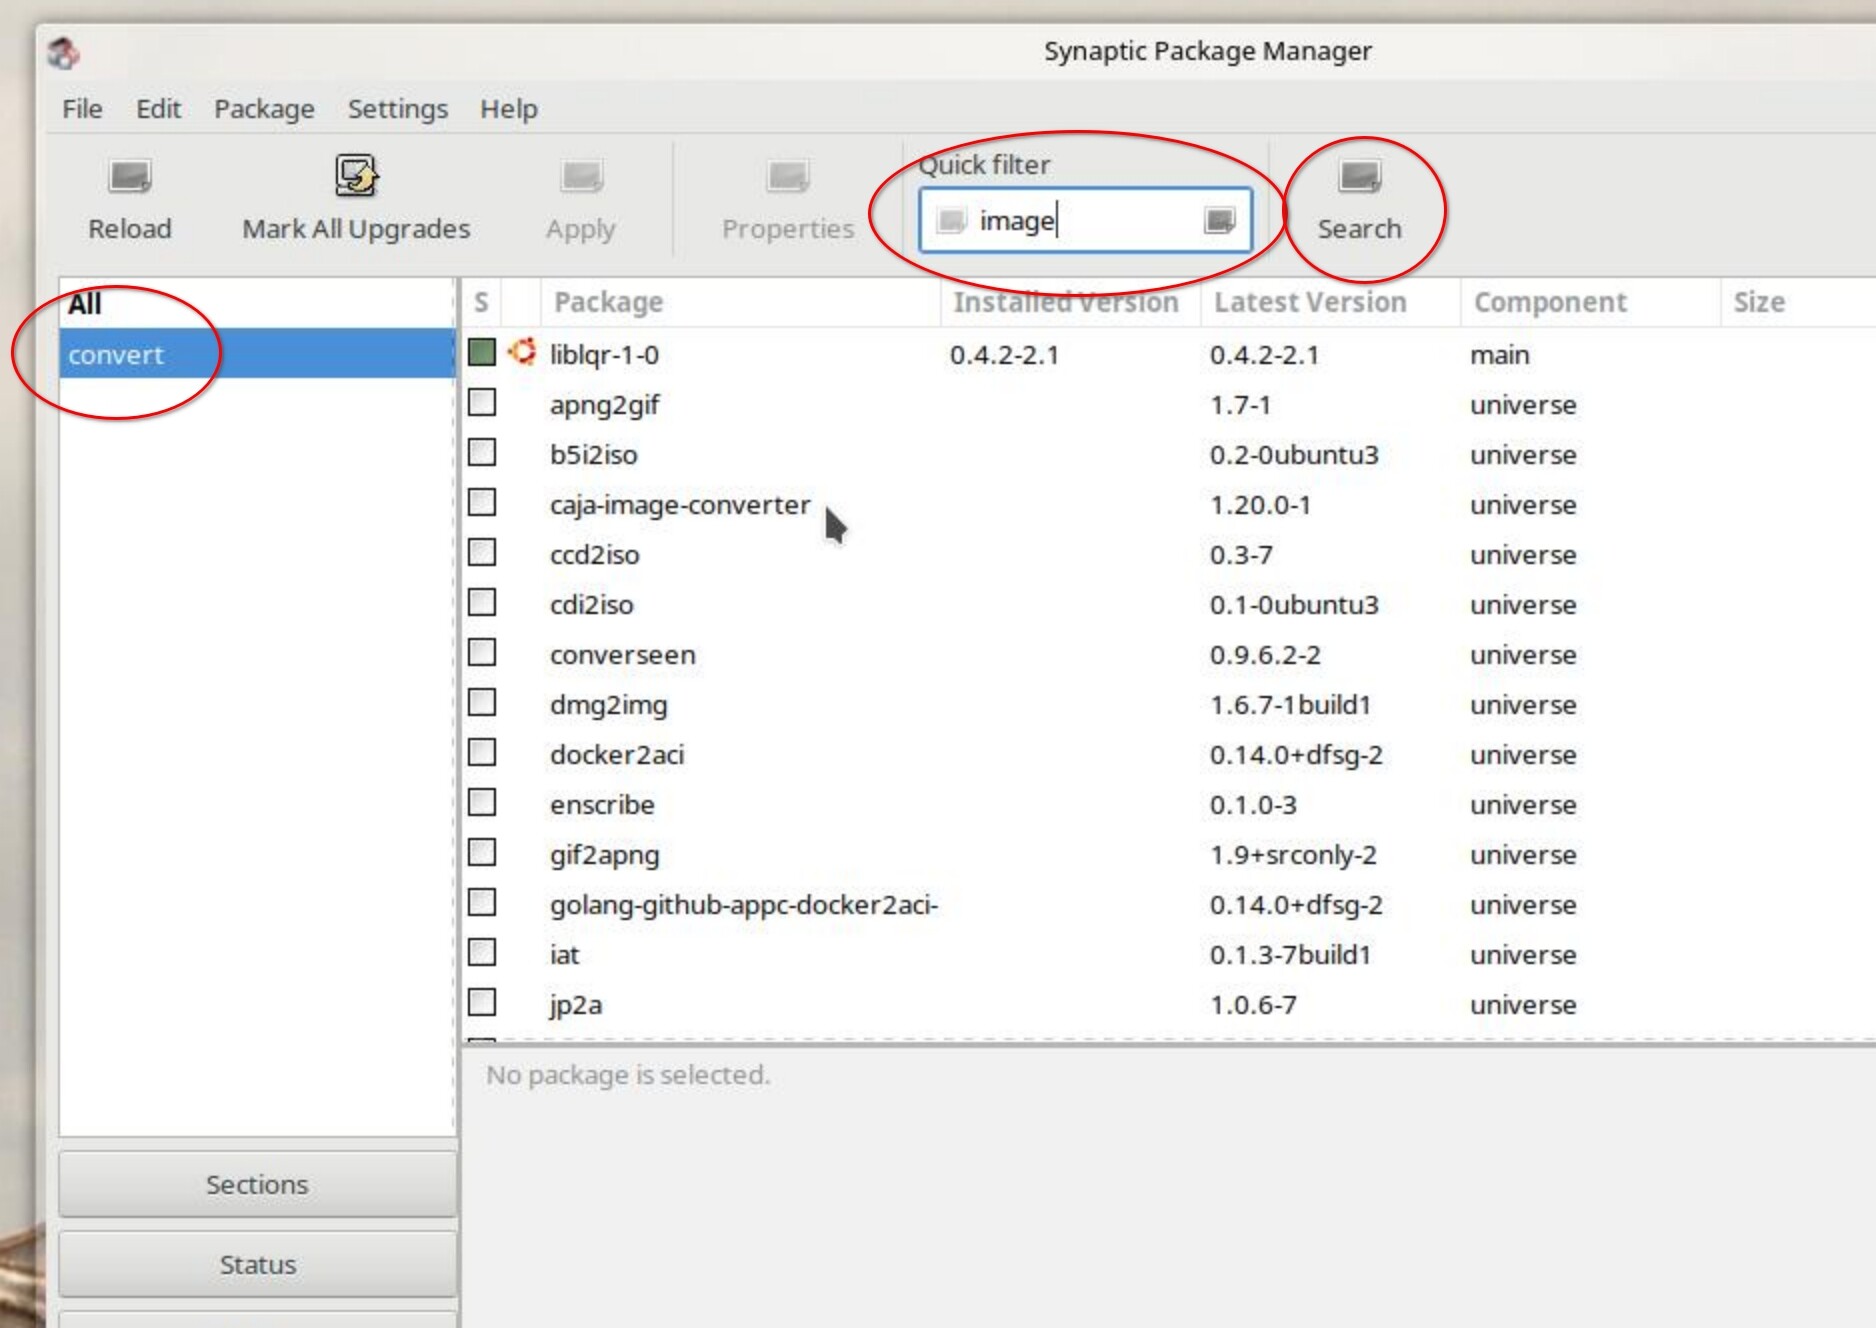Select the golang-github-appc-docker2aci- package name
The height and width of the screenshot is (1328, 1876).
[x=743, y=905]
